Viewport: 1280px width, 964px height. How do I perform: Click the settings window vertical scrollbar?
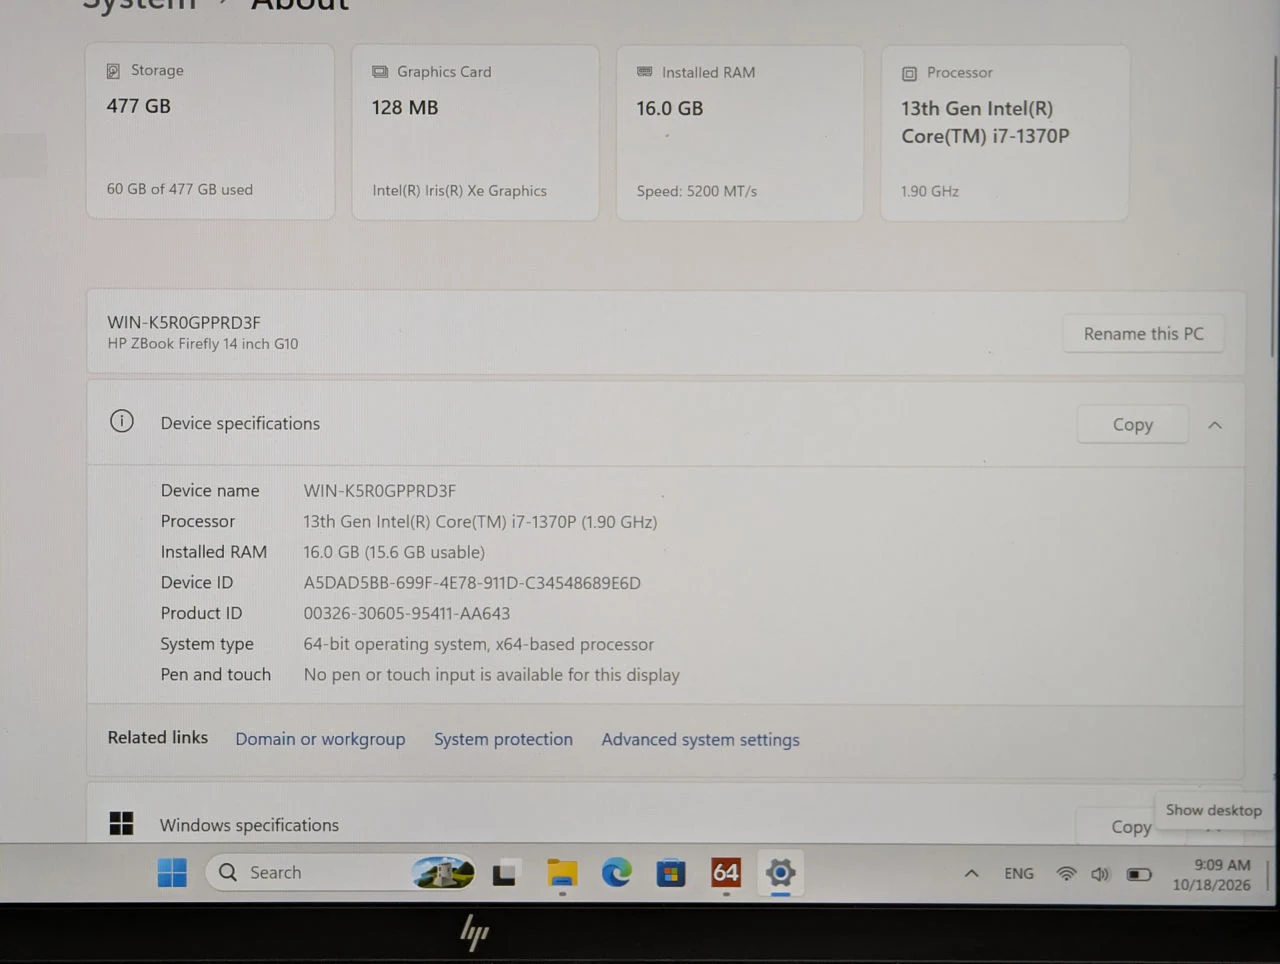[x=1274, y=206]
